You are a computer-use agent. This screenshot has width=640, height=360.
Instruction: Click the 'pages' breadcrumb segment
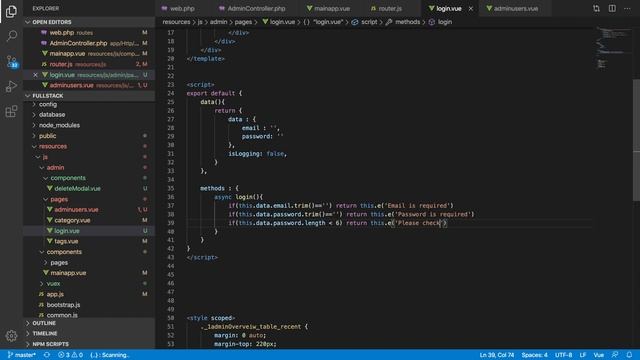(243, 22)
